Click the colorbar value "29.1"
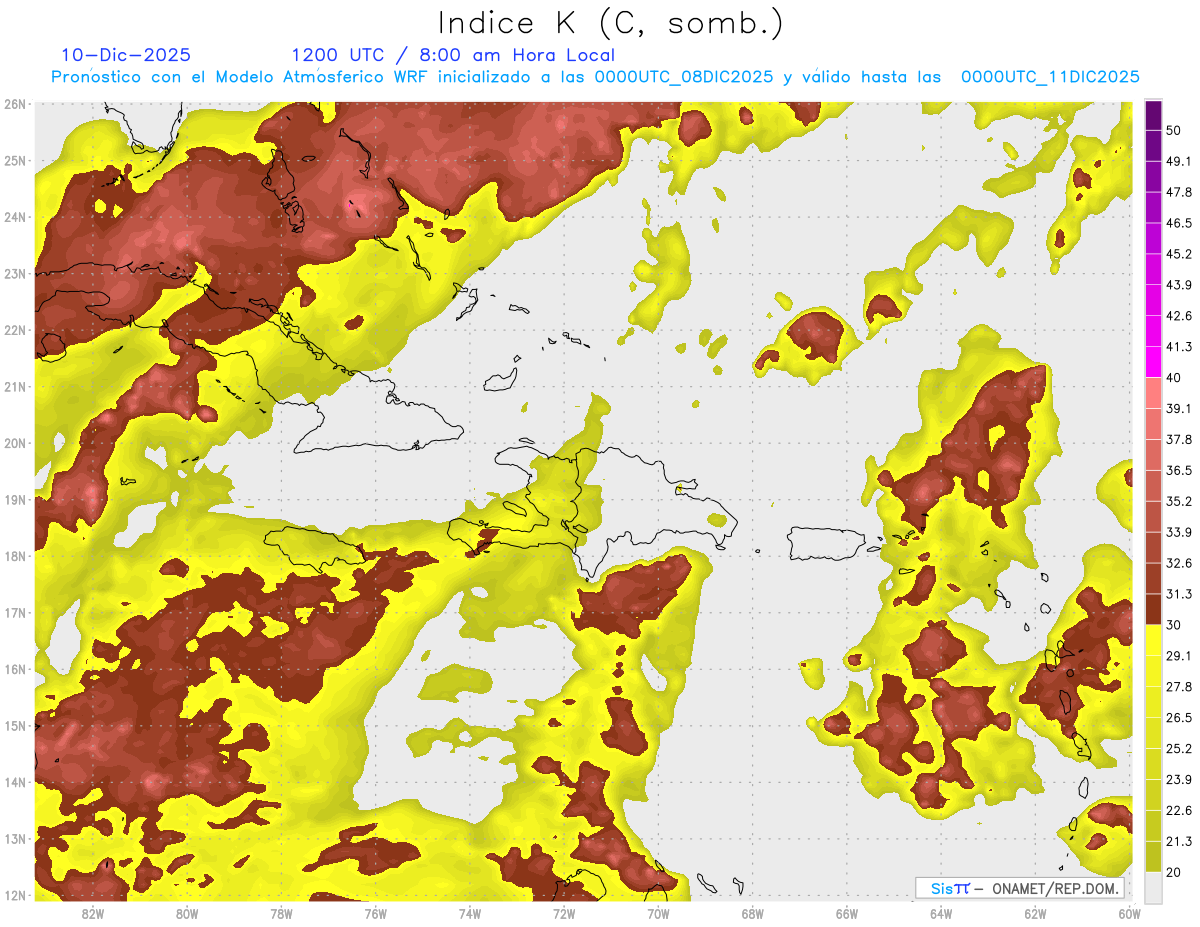The image size is (1200, 927). 1179,655
